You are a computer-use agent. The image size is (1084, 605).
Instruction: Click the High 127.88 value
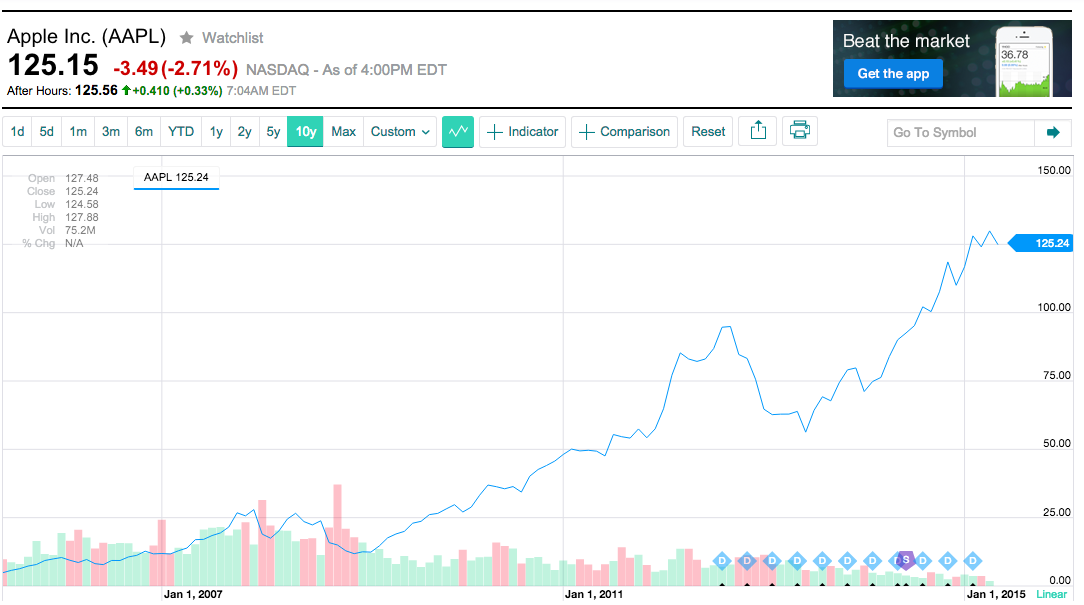82,217
